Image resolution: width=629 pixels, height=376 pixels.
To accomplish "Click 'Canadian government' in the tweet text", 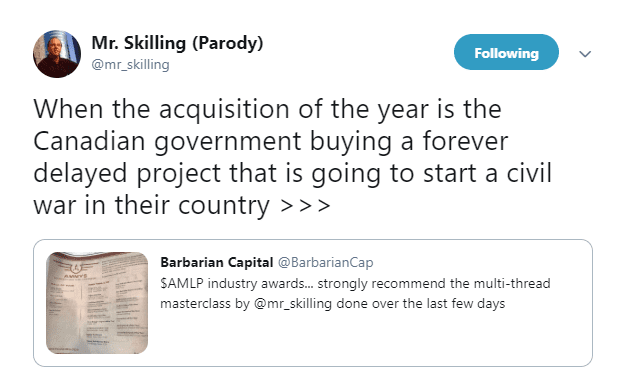I will 167,142.
